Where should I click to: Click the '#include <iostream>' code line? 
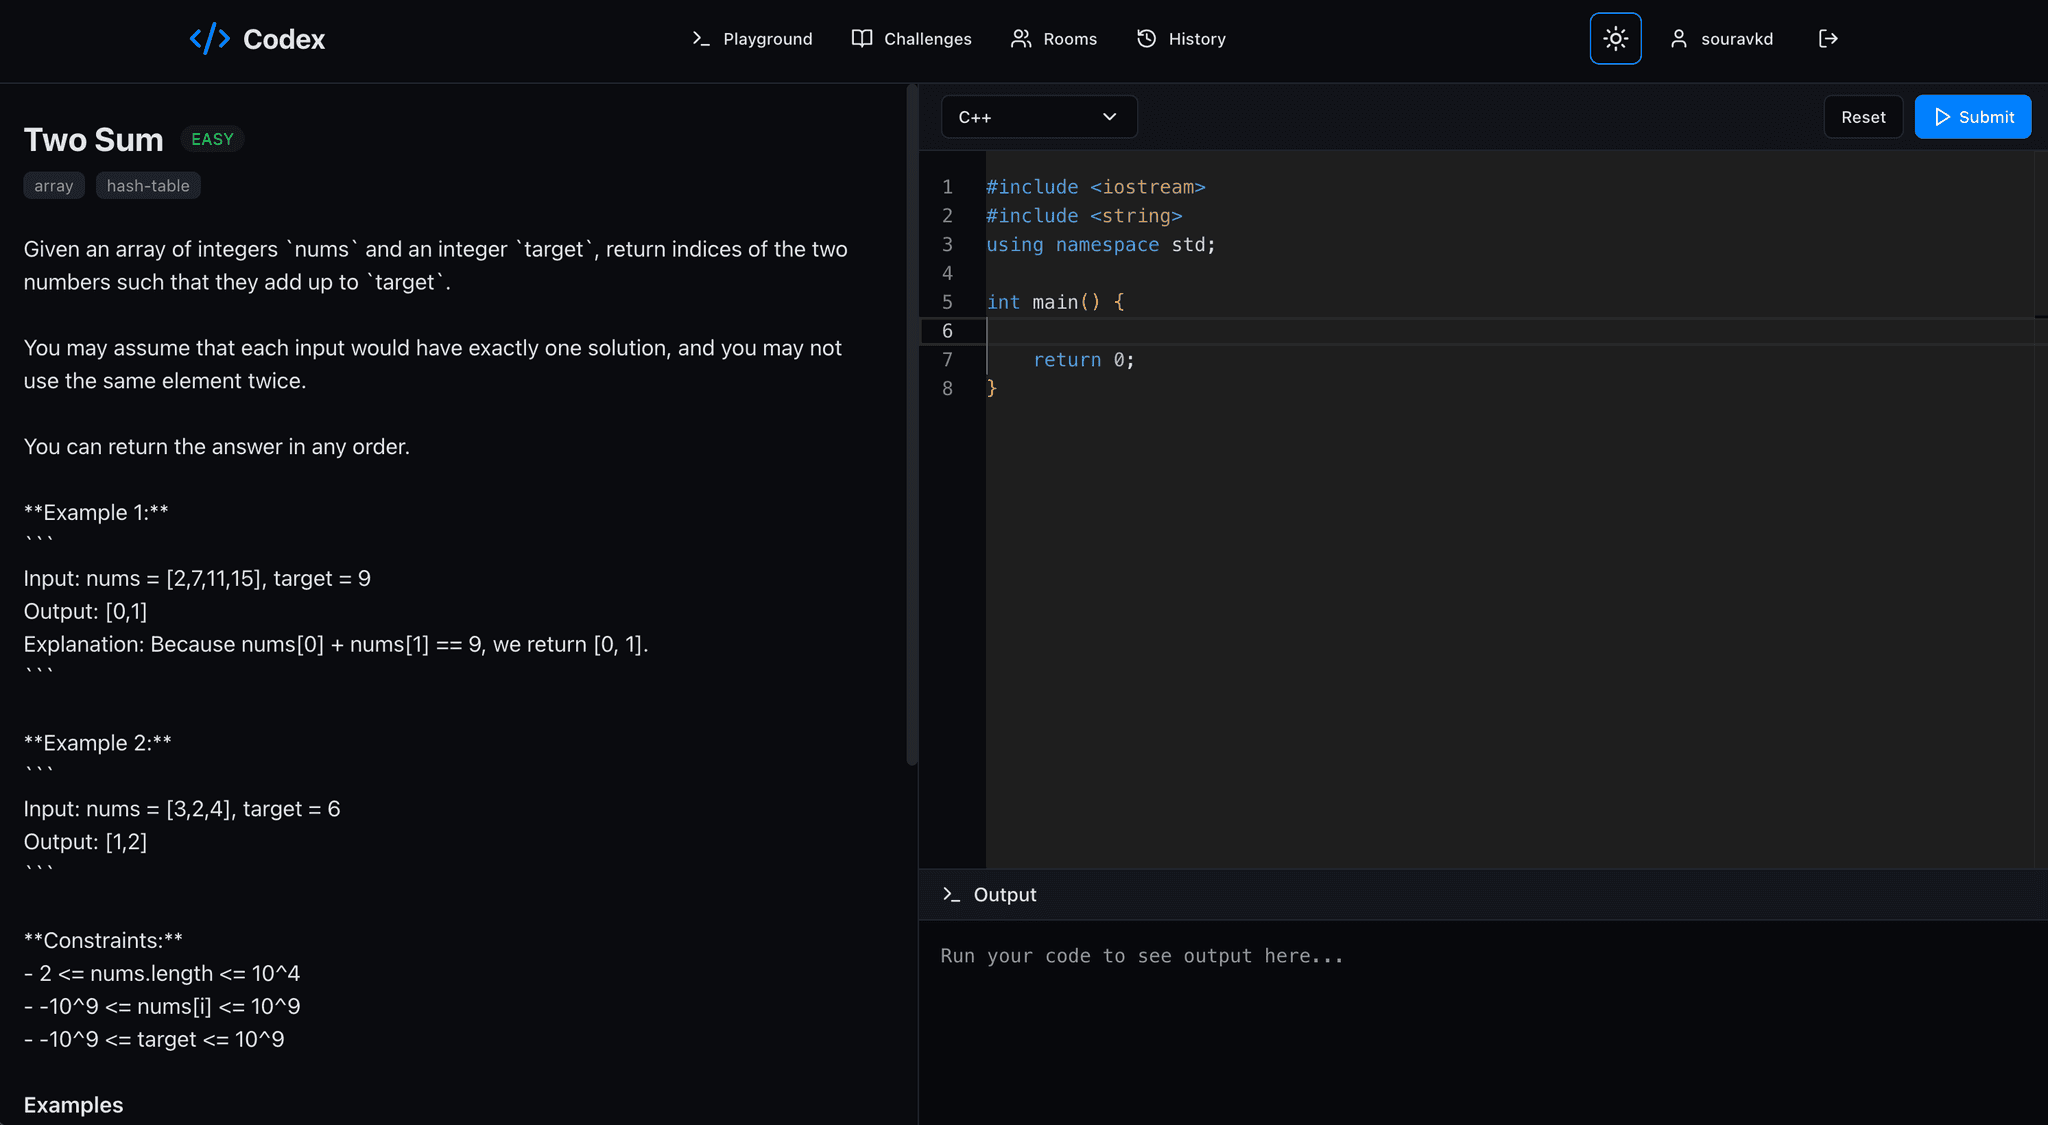pyautogui.click(x=1096, y=187)
